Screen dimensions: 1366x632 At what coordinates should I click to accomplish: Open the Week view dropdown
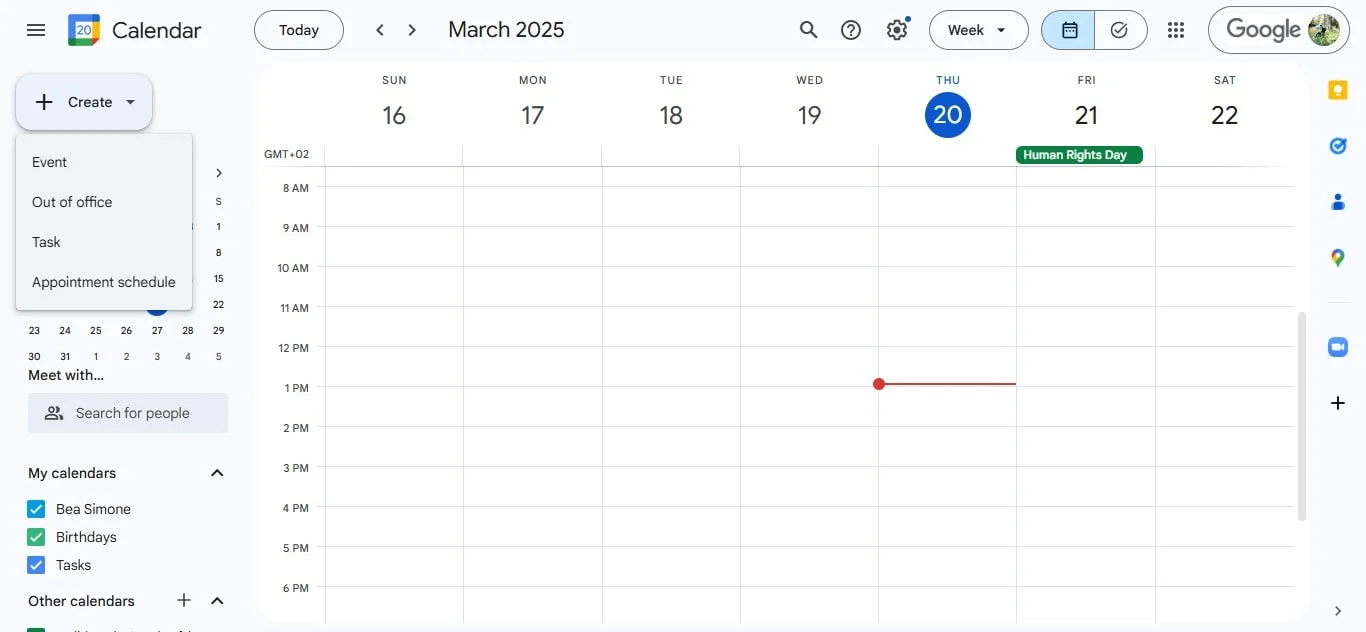[977, 30]
